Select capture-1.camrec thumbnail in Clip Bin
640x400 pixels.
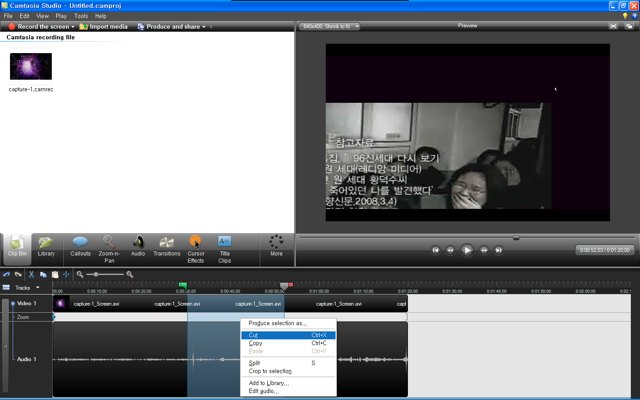click(31, 66)
